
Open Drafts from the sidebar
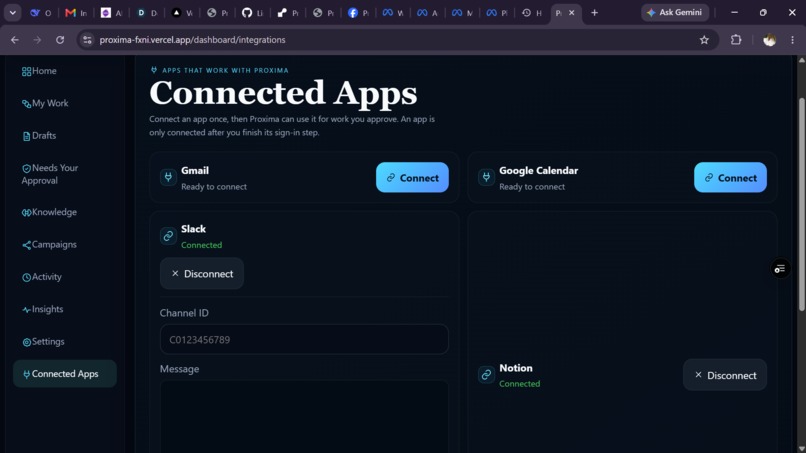click(x=39, y=136)
